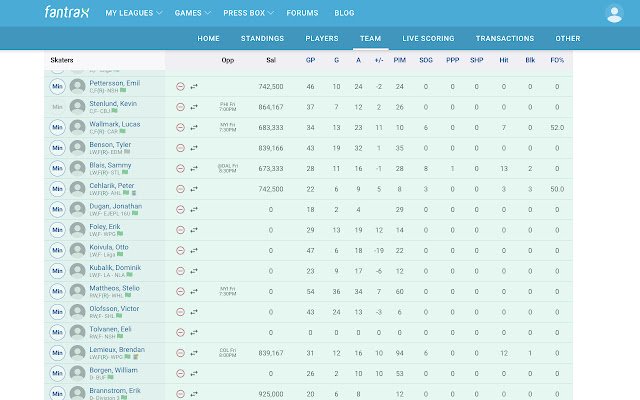Open the BLOG menu item
The height and width of the screenshot is (400, 640).
[344, 13]
